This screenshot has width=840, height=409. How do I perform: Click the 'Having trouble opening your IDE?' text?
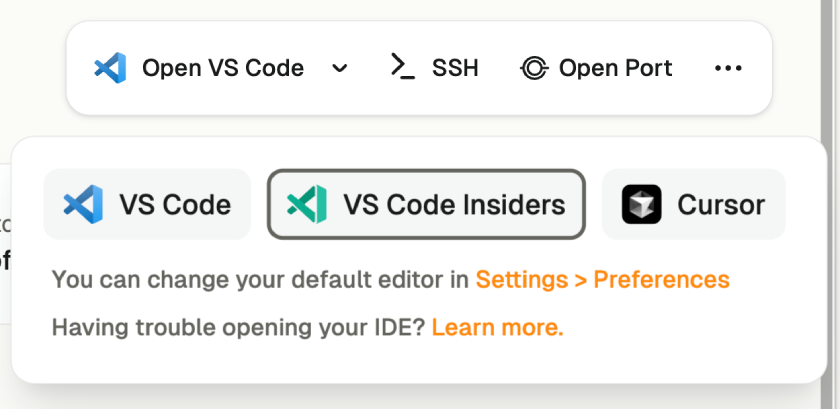[x=238, y=328]
